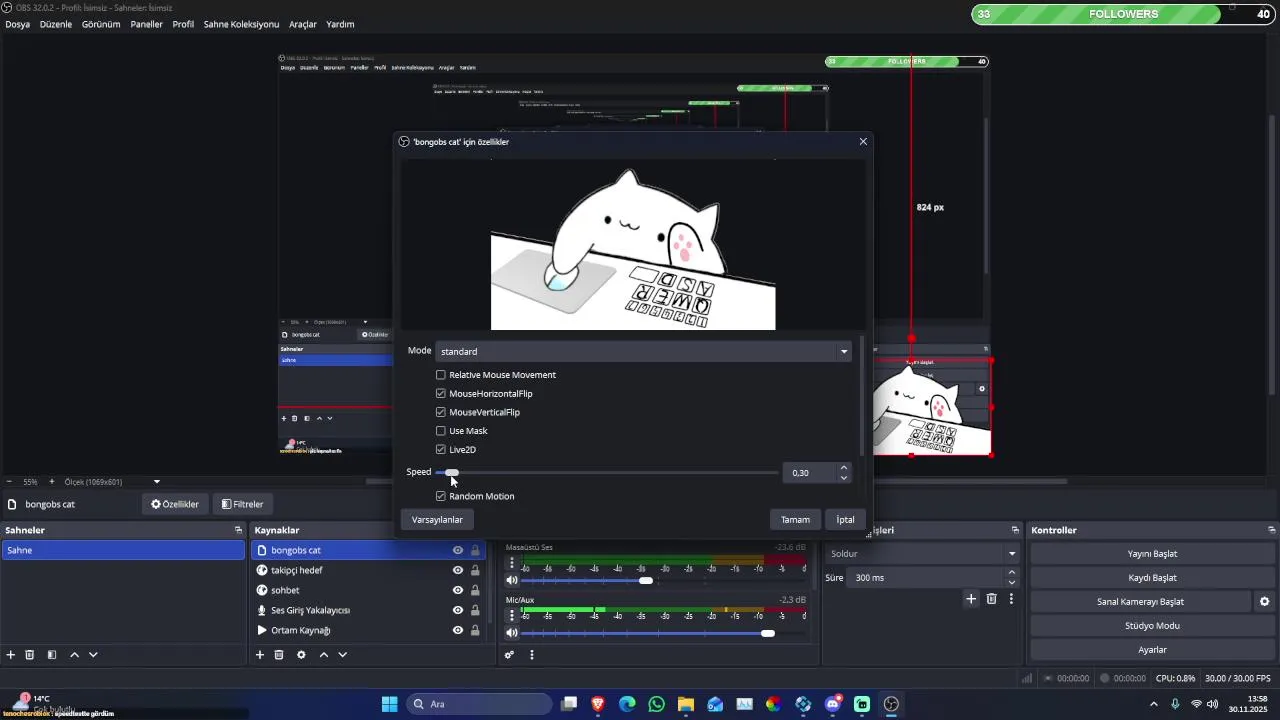
Task: Open transition properties three-dot icon
Action: click(x=1011, y=598)
